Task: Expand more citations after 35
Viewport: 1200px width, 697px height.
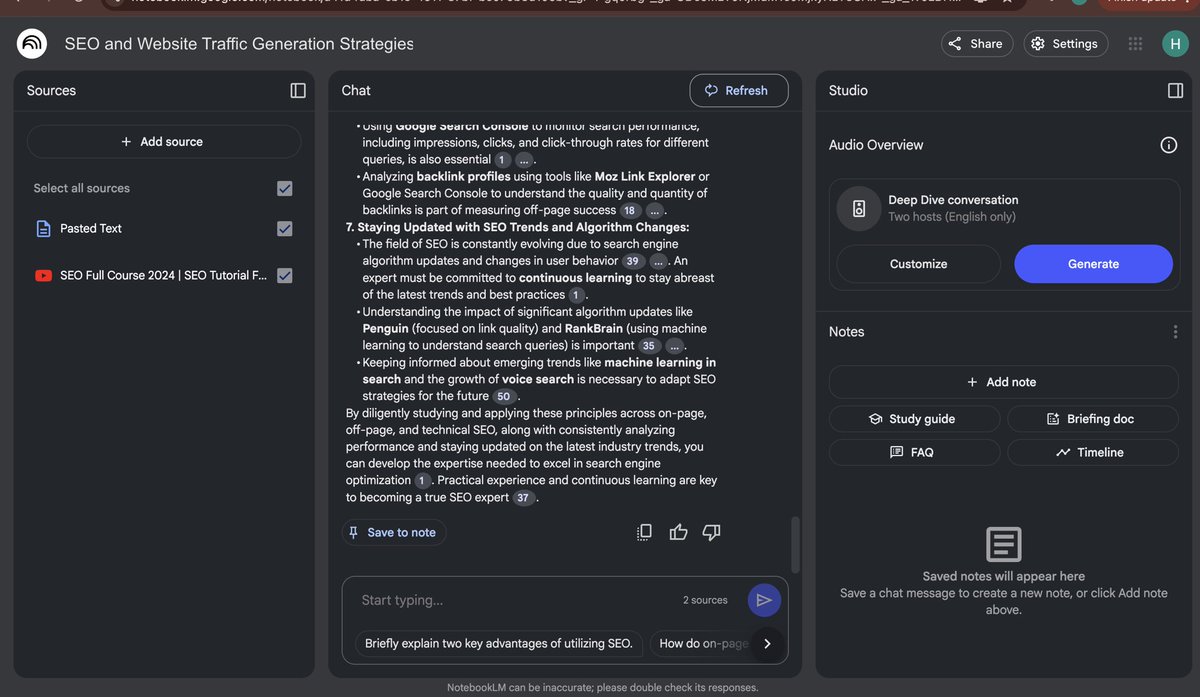Action: (x=674, y=346)
